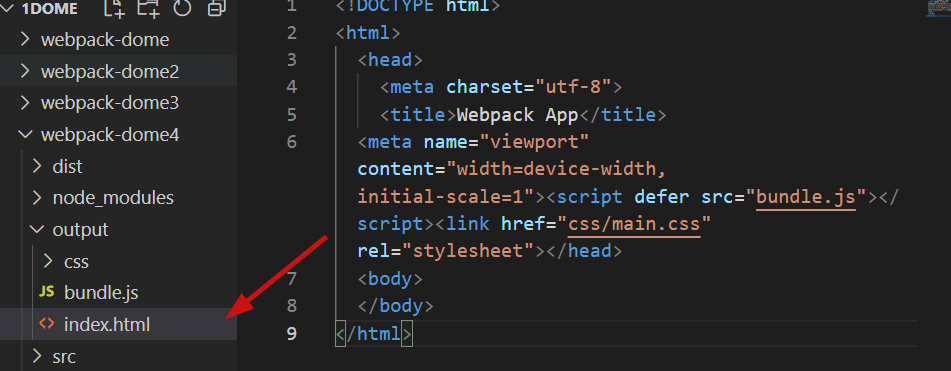Click line number 9 in gutter

click(291, 333)
